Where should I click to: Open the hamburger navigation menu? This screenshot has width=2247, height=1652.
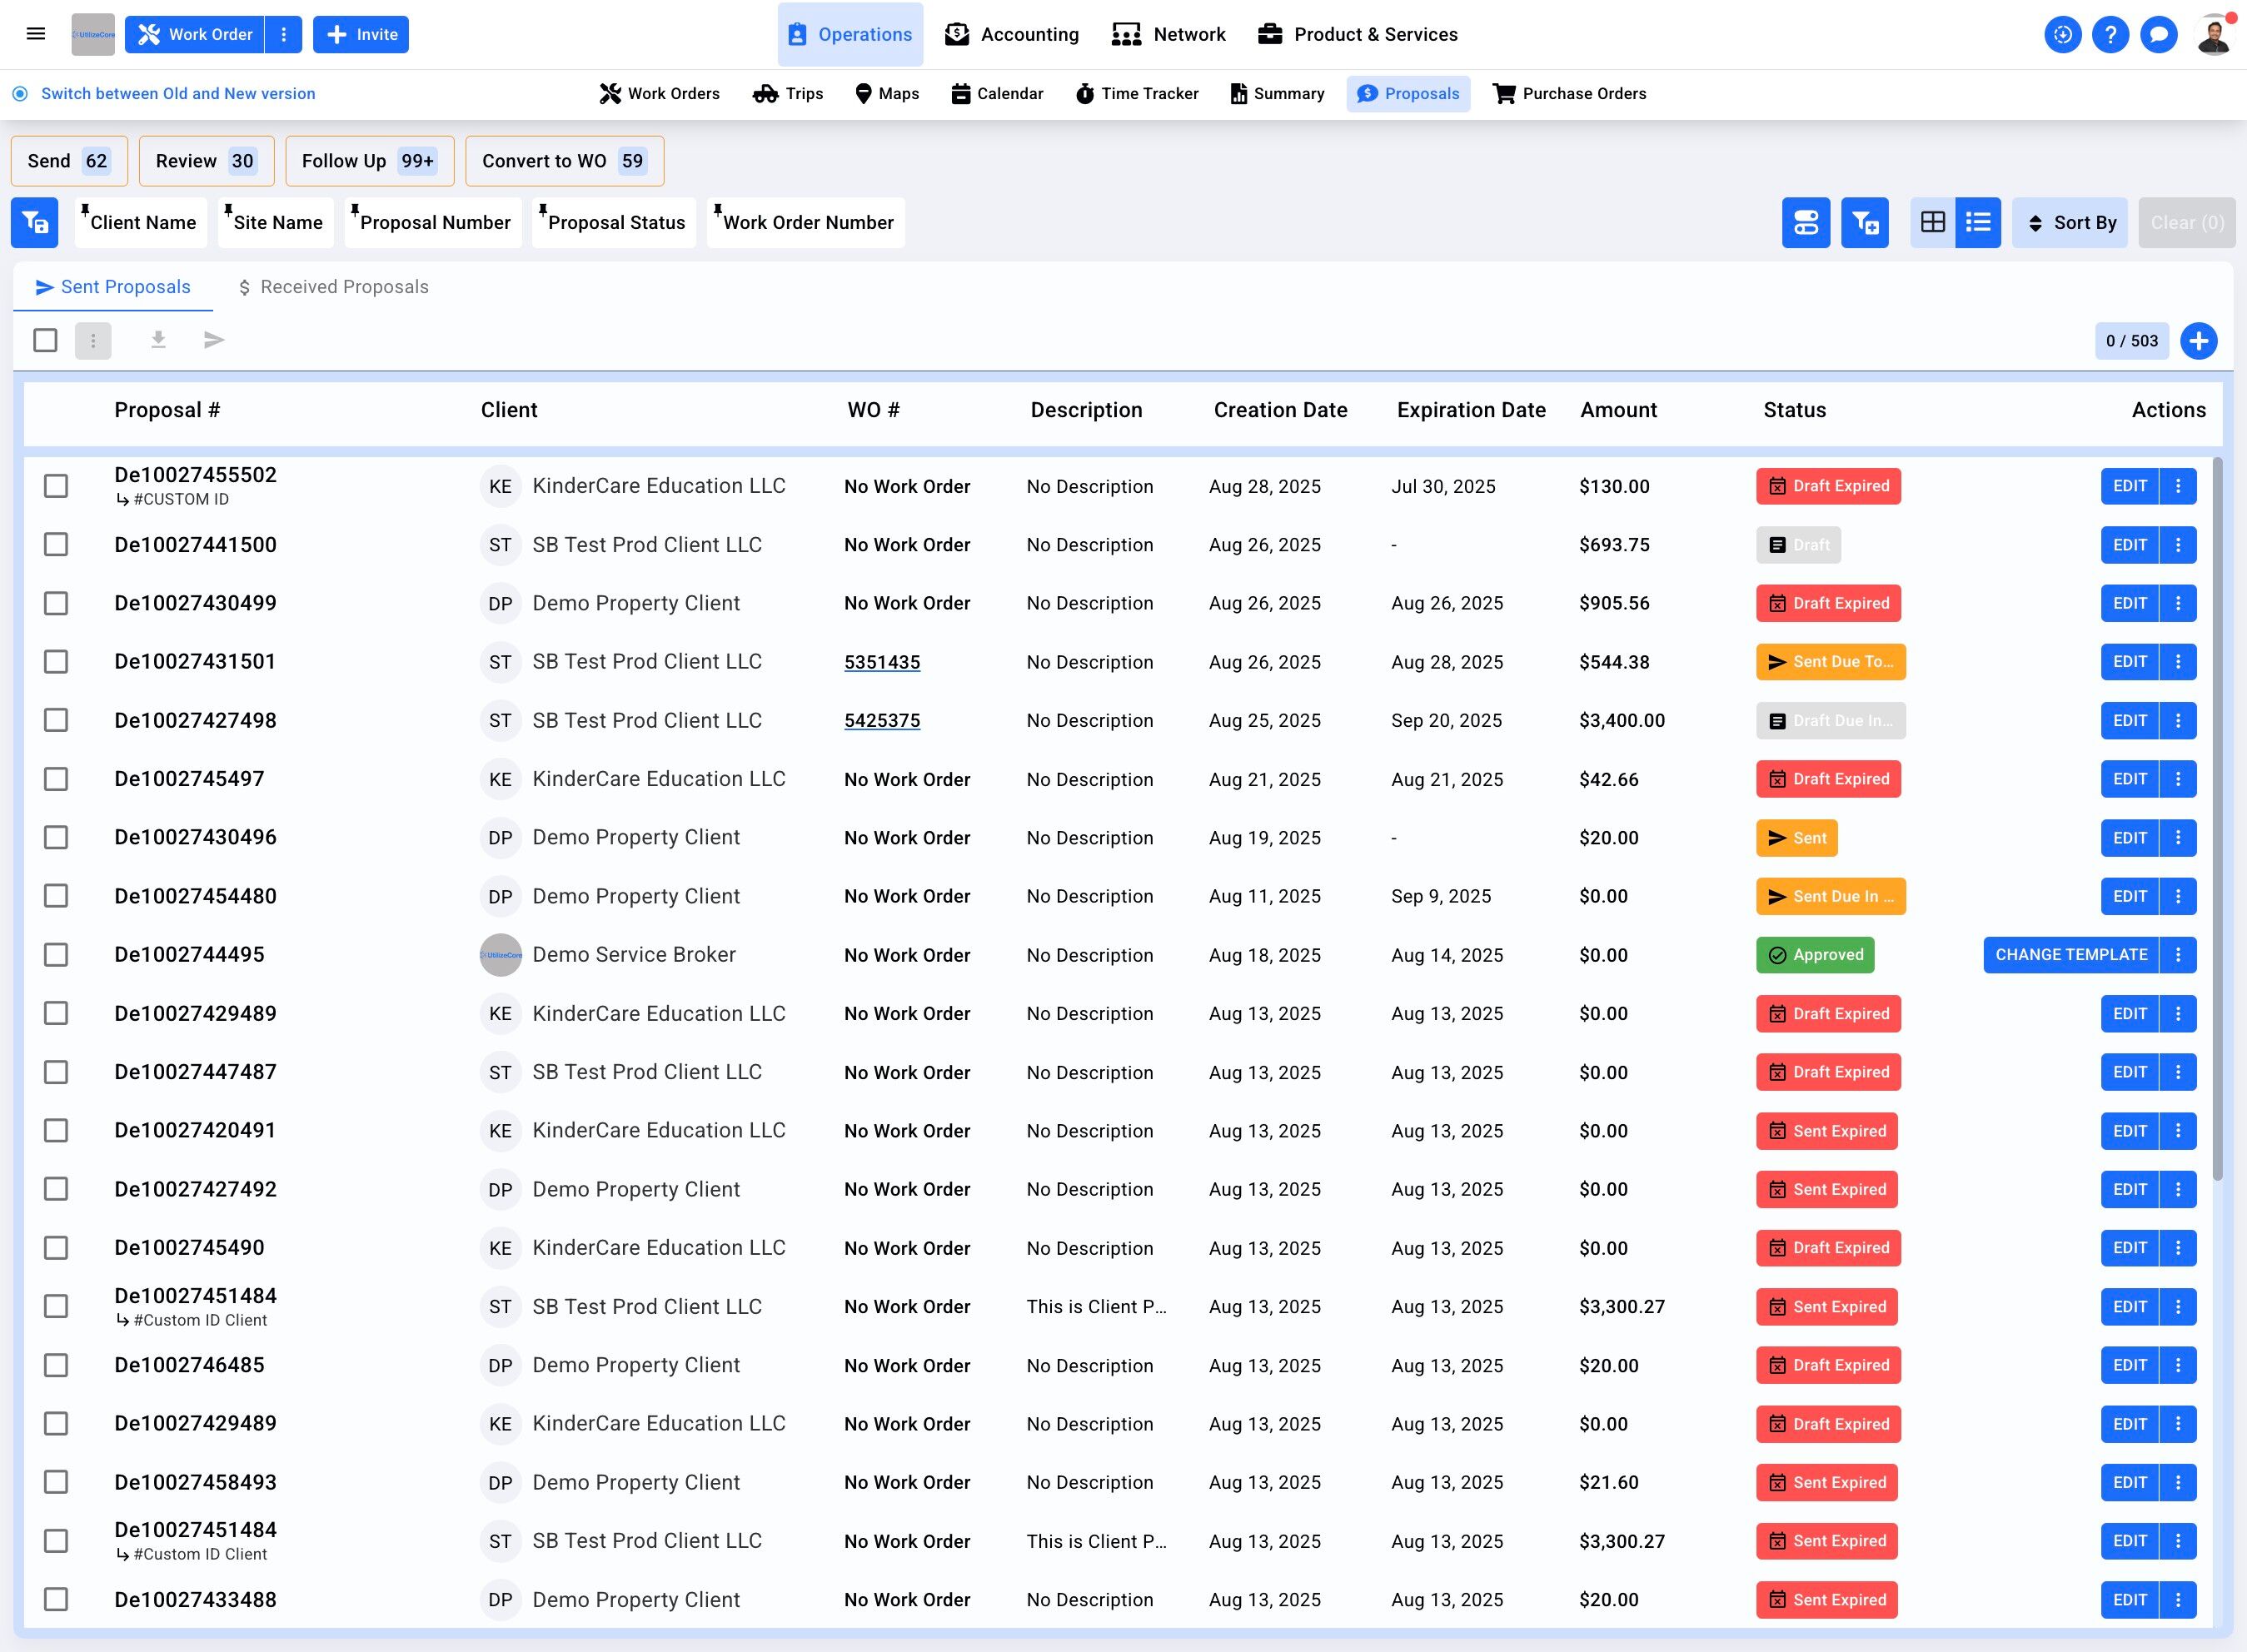coord(36,34)
